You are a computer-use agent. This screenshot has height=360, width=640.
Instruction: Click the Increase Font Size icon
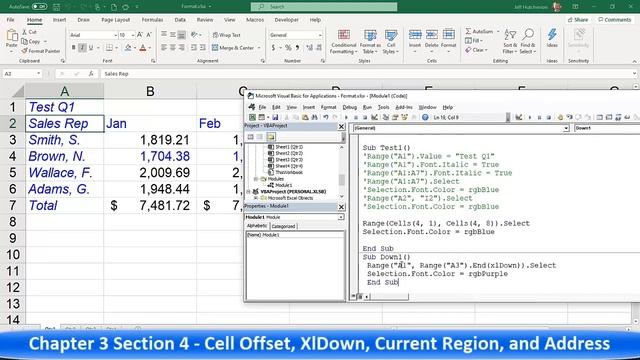point(140,35)
